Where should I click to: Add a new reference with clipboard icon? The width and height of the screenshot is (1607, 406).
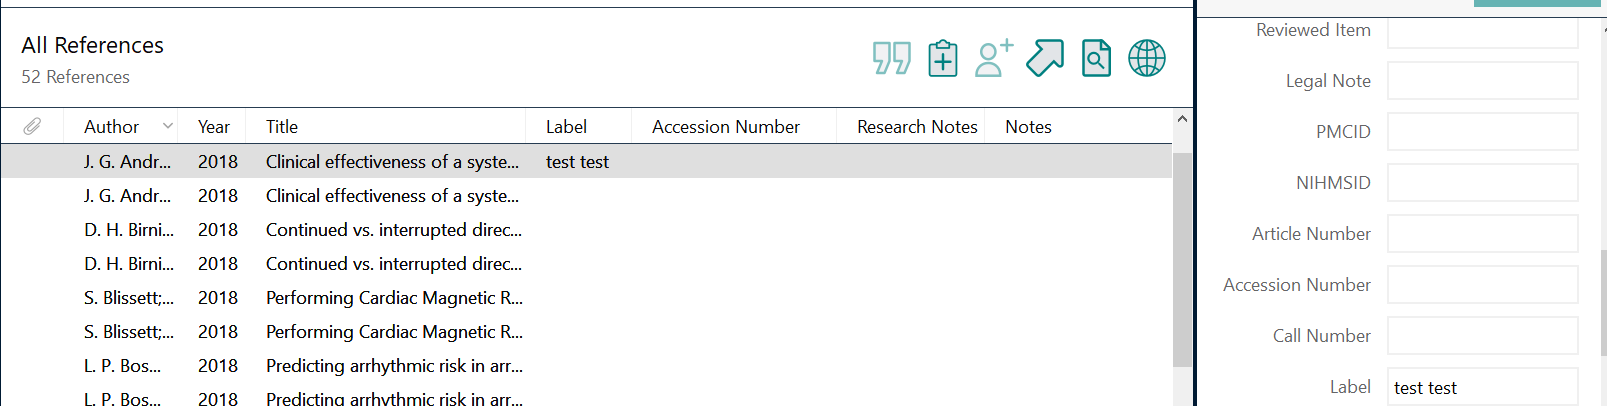tap(943, 58)
